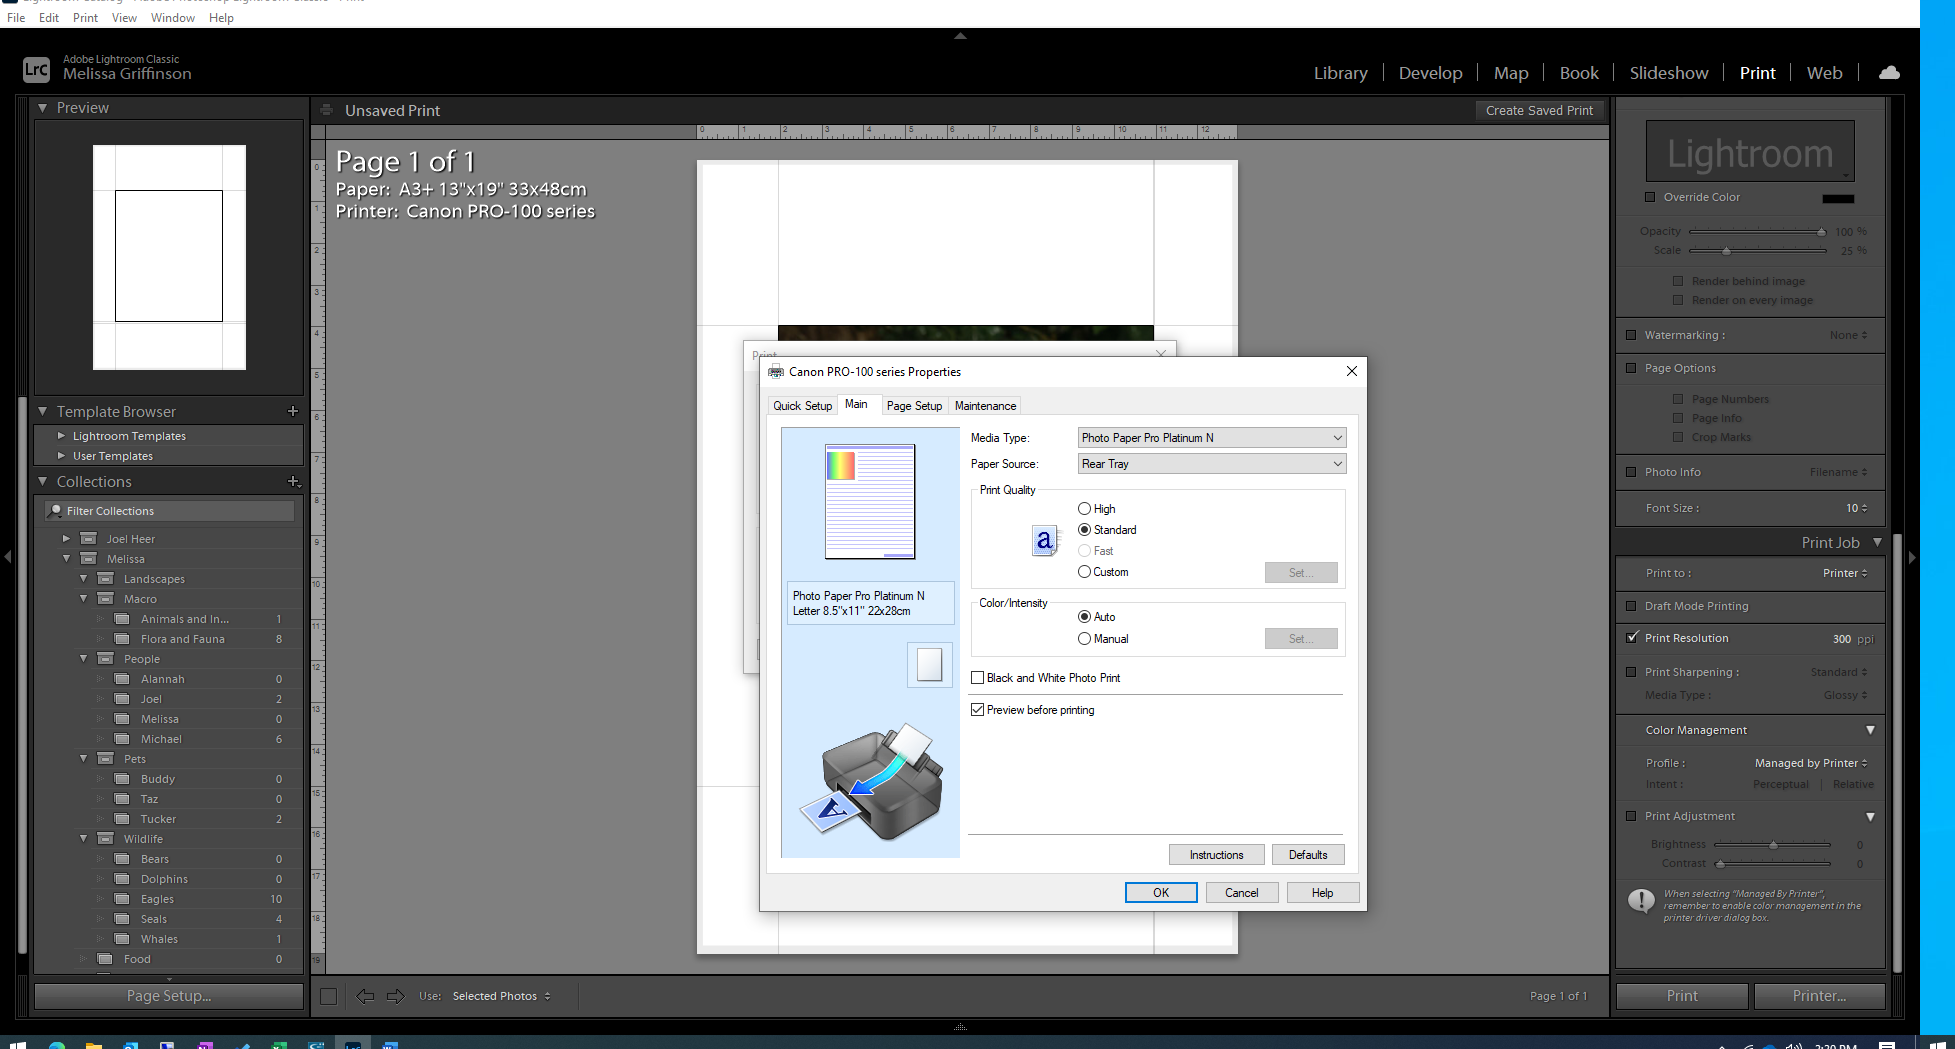
Task: Add a new template with plus icon
Action: 293,411
